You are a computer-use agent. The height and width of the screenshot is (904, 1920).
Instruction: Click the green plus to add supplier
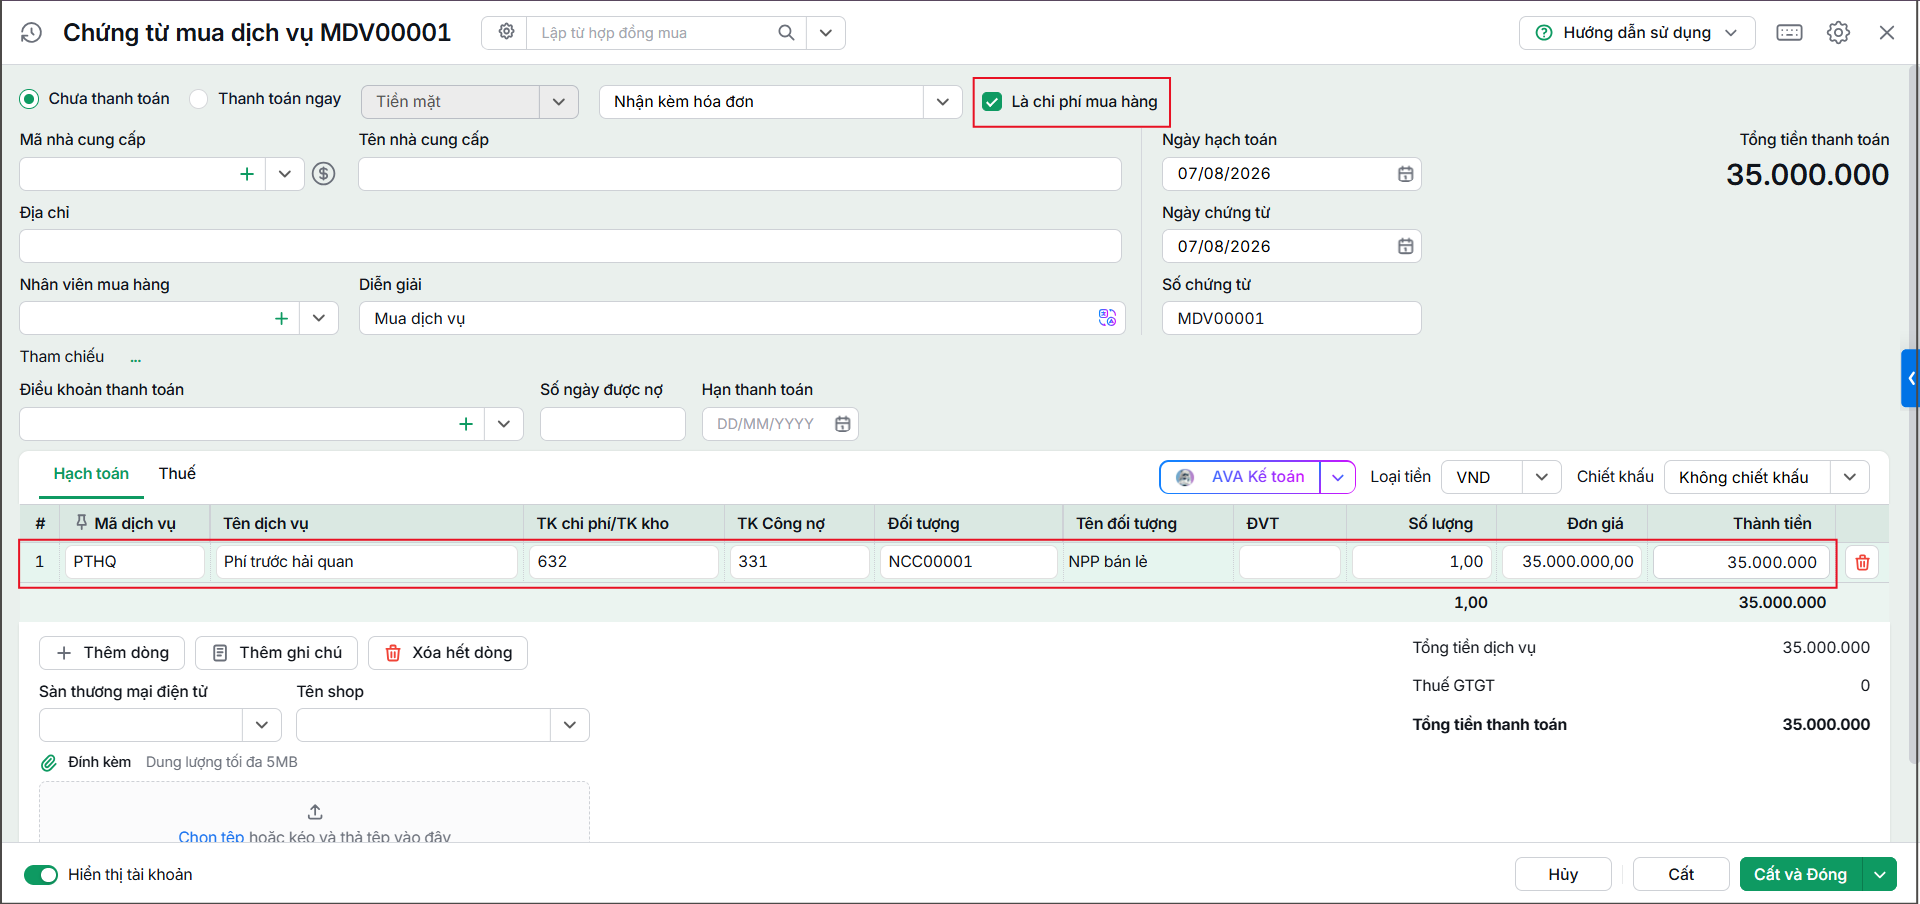click(x=247, y=174)
